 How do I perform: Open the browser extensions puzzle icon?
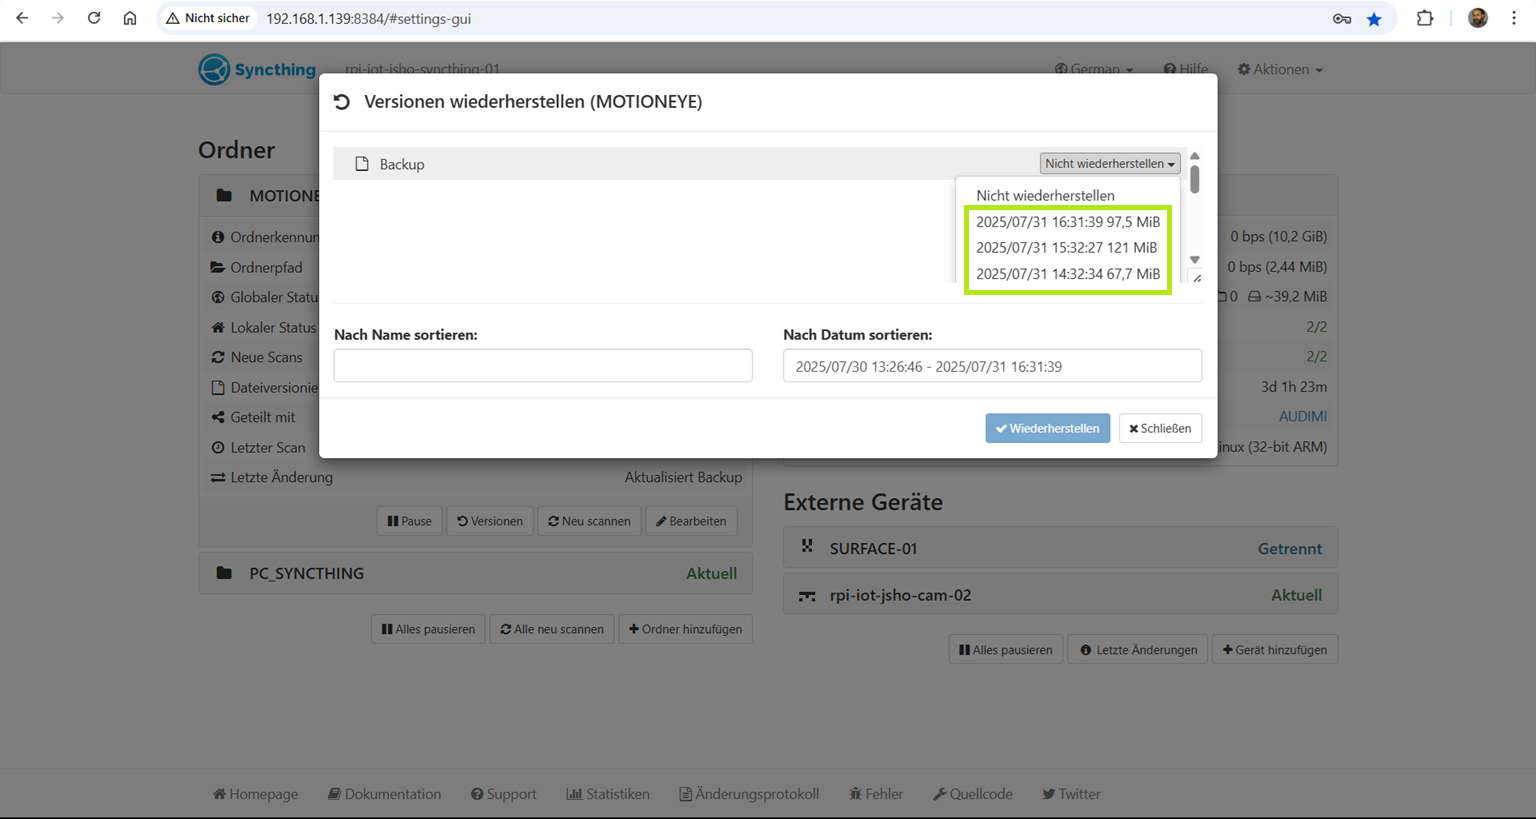(x=1425, y=18)
